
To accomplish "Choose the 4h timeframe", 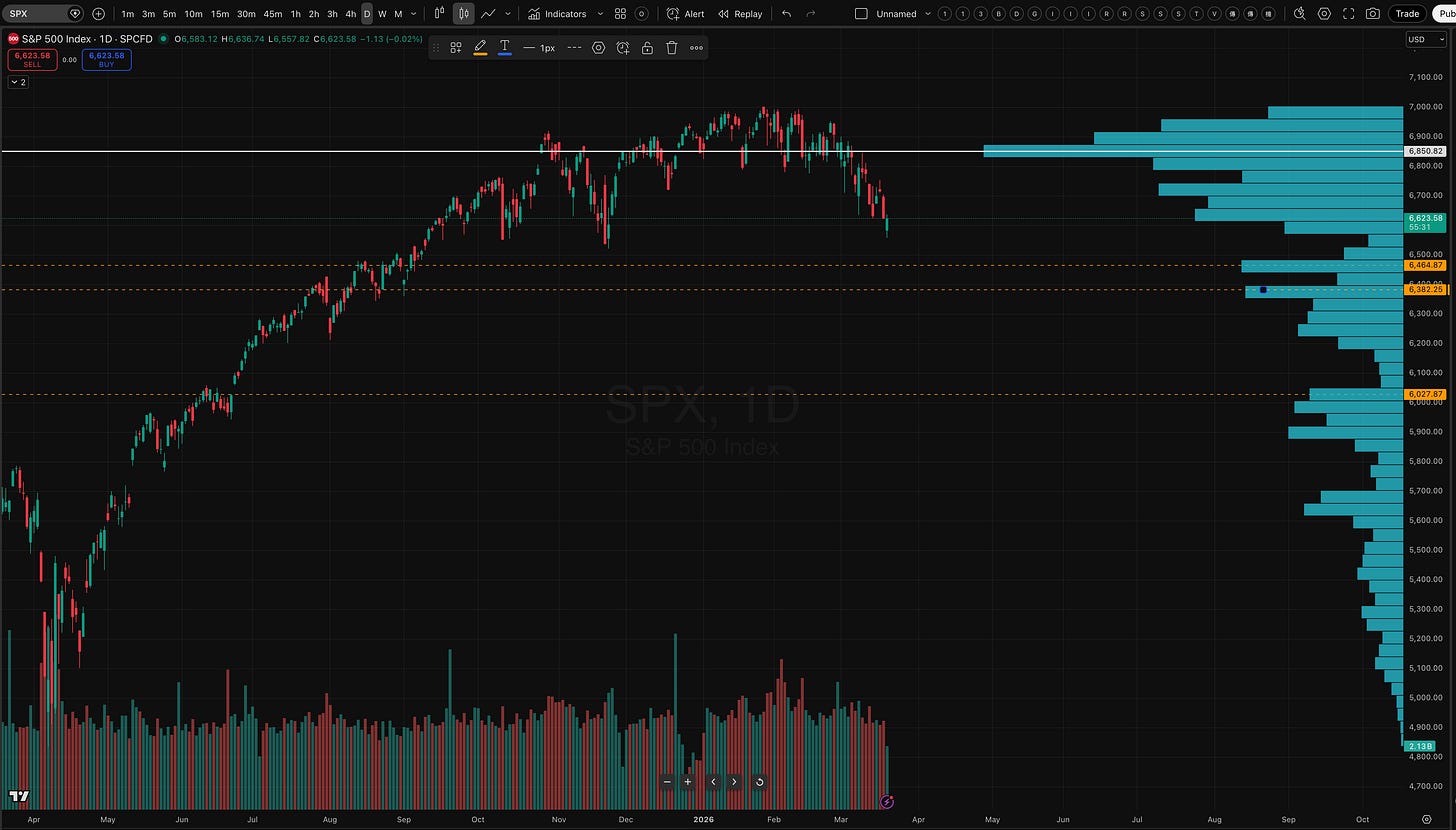I will [x=350, y=14].
